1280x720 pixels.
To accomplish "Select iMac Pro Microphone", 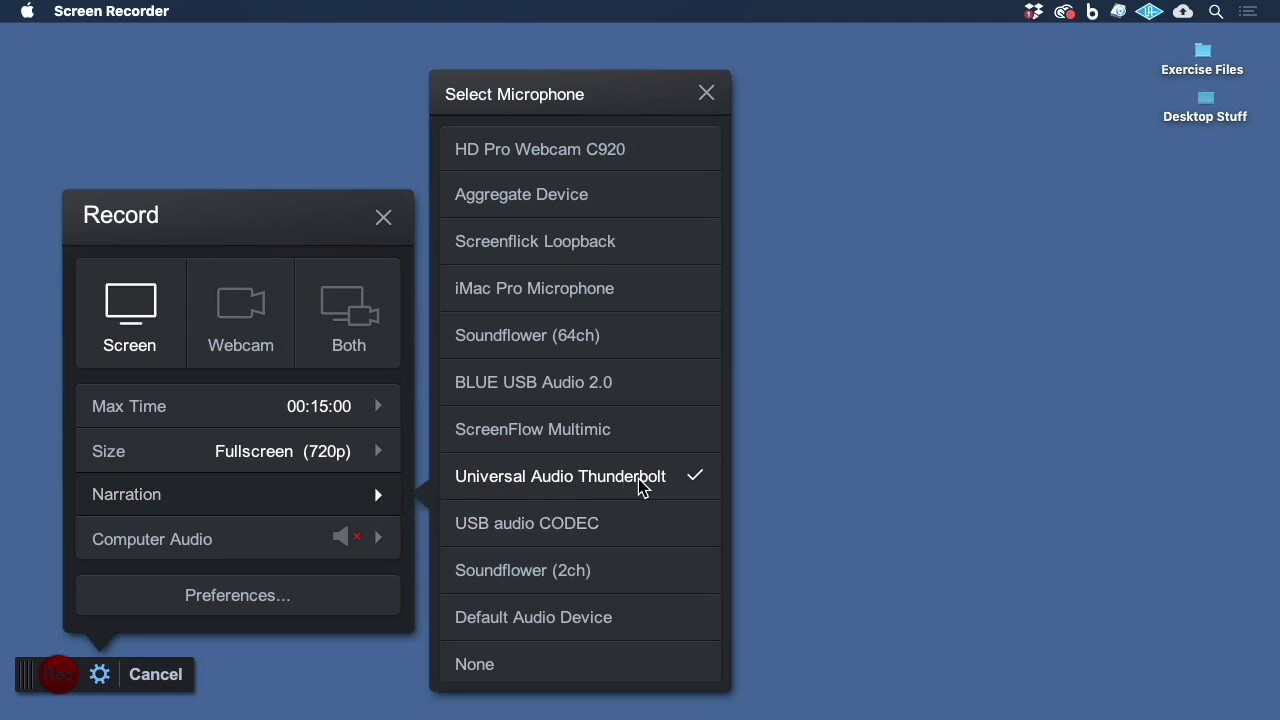I will click(580, 288).
